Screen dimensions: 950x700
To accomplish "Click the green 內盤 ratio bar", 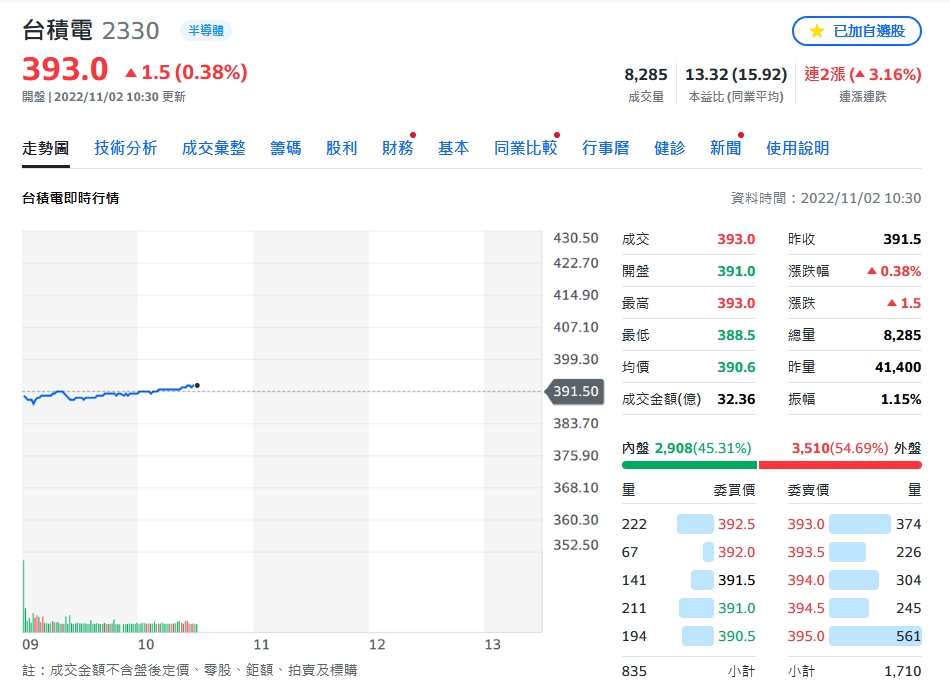I will pyautogui.click(x=689, y=465).
